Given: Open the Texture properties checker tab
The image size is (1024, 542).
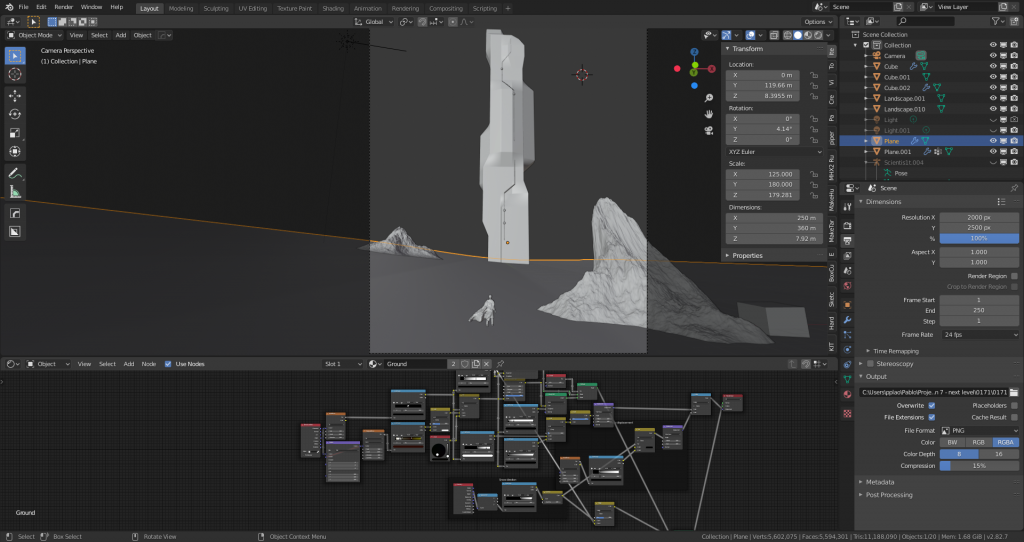Looking at the screenshot, I should (x=847, y=414).
